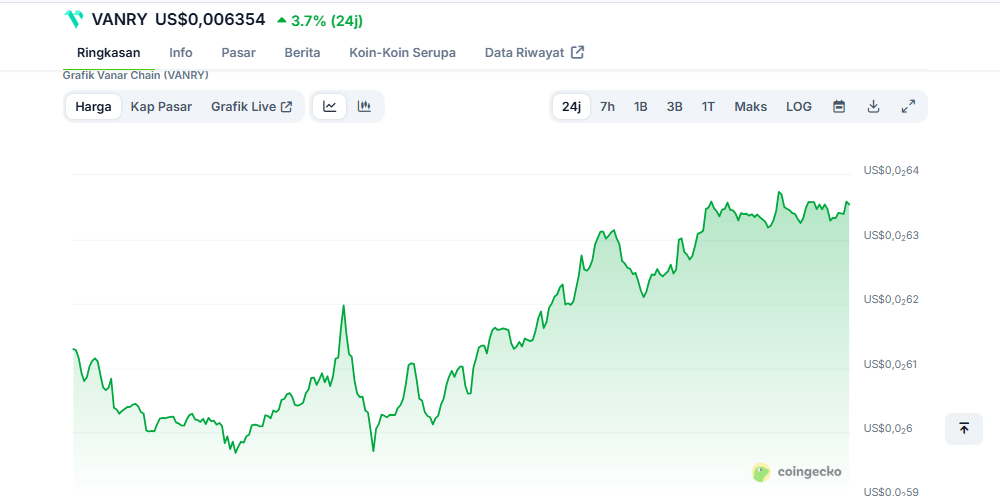This screenshot has width=1000, height=496.
Task: Click the 3.7% (24j) change indicator
Action: pos(320,20)
